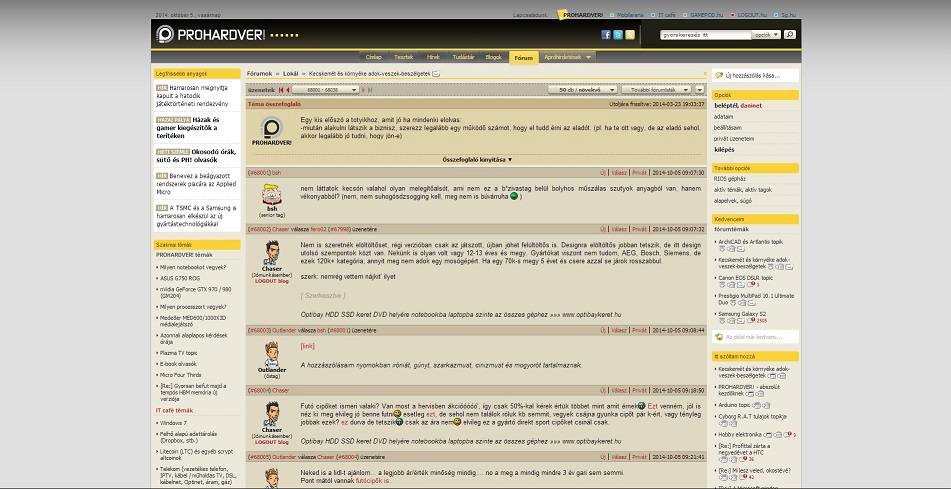Open the Címlap tab
This screenshot has width=951, height=489.
pyautogui.click(x=373, y=57)
